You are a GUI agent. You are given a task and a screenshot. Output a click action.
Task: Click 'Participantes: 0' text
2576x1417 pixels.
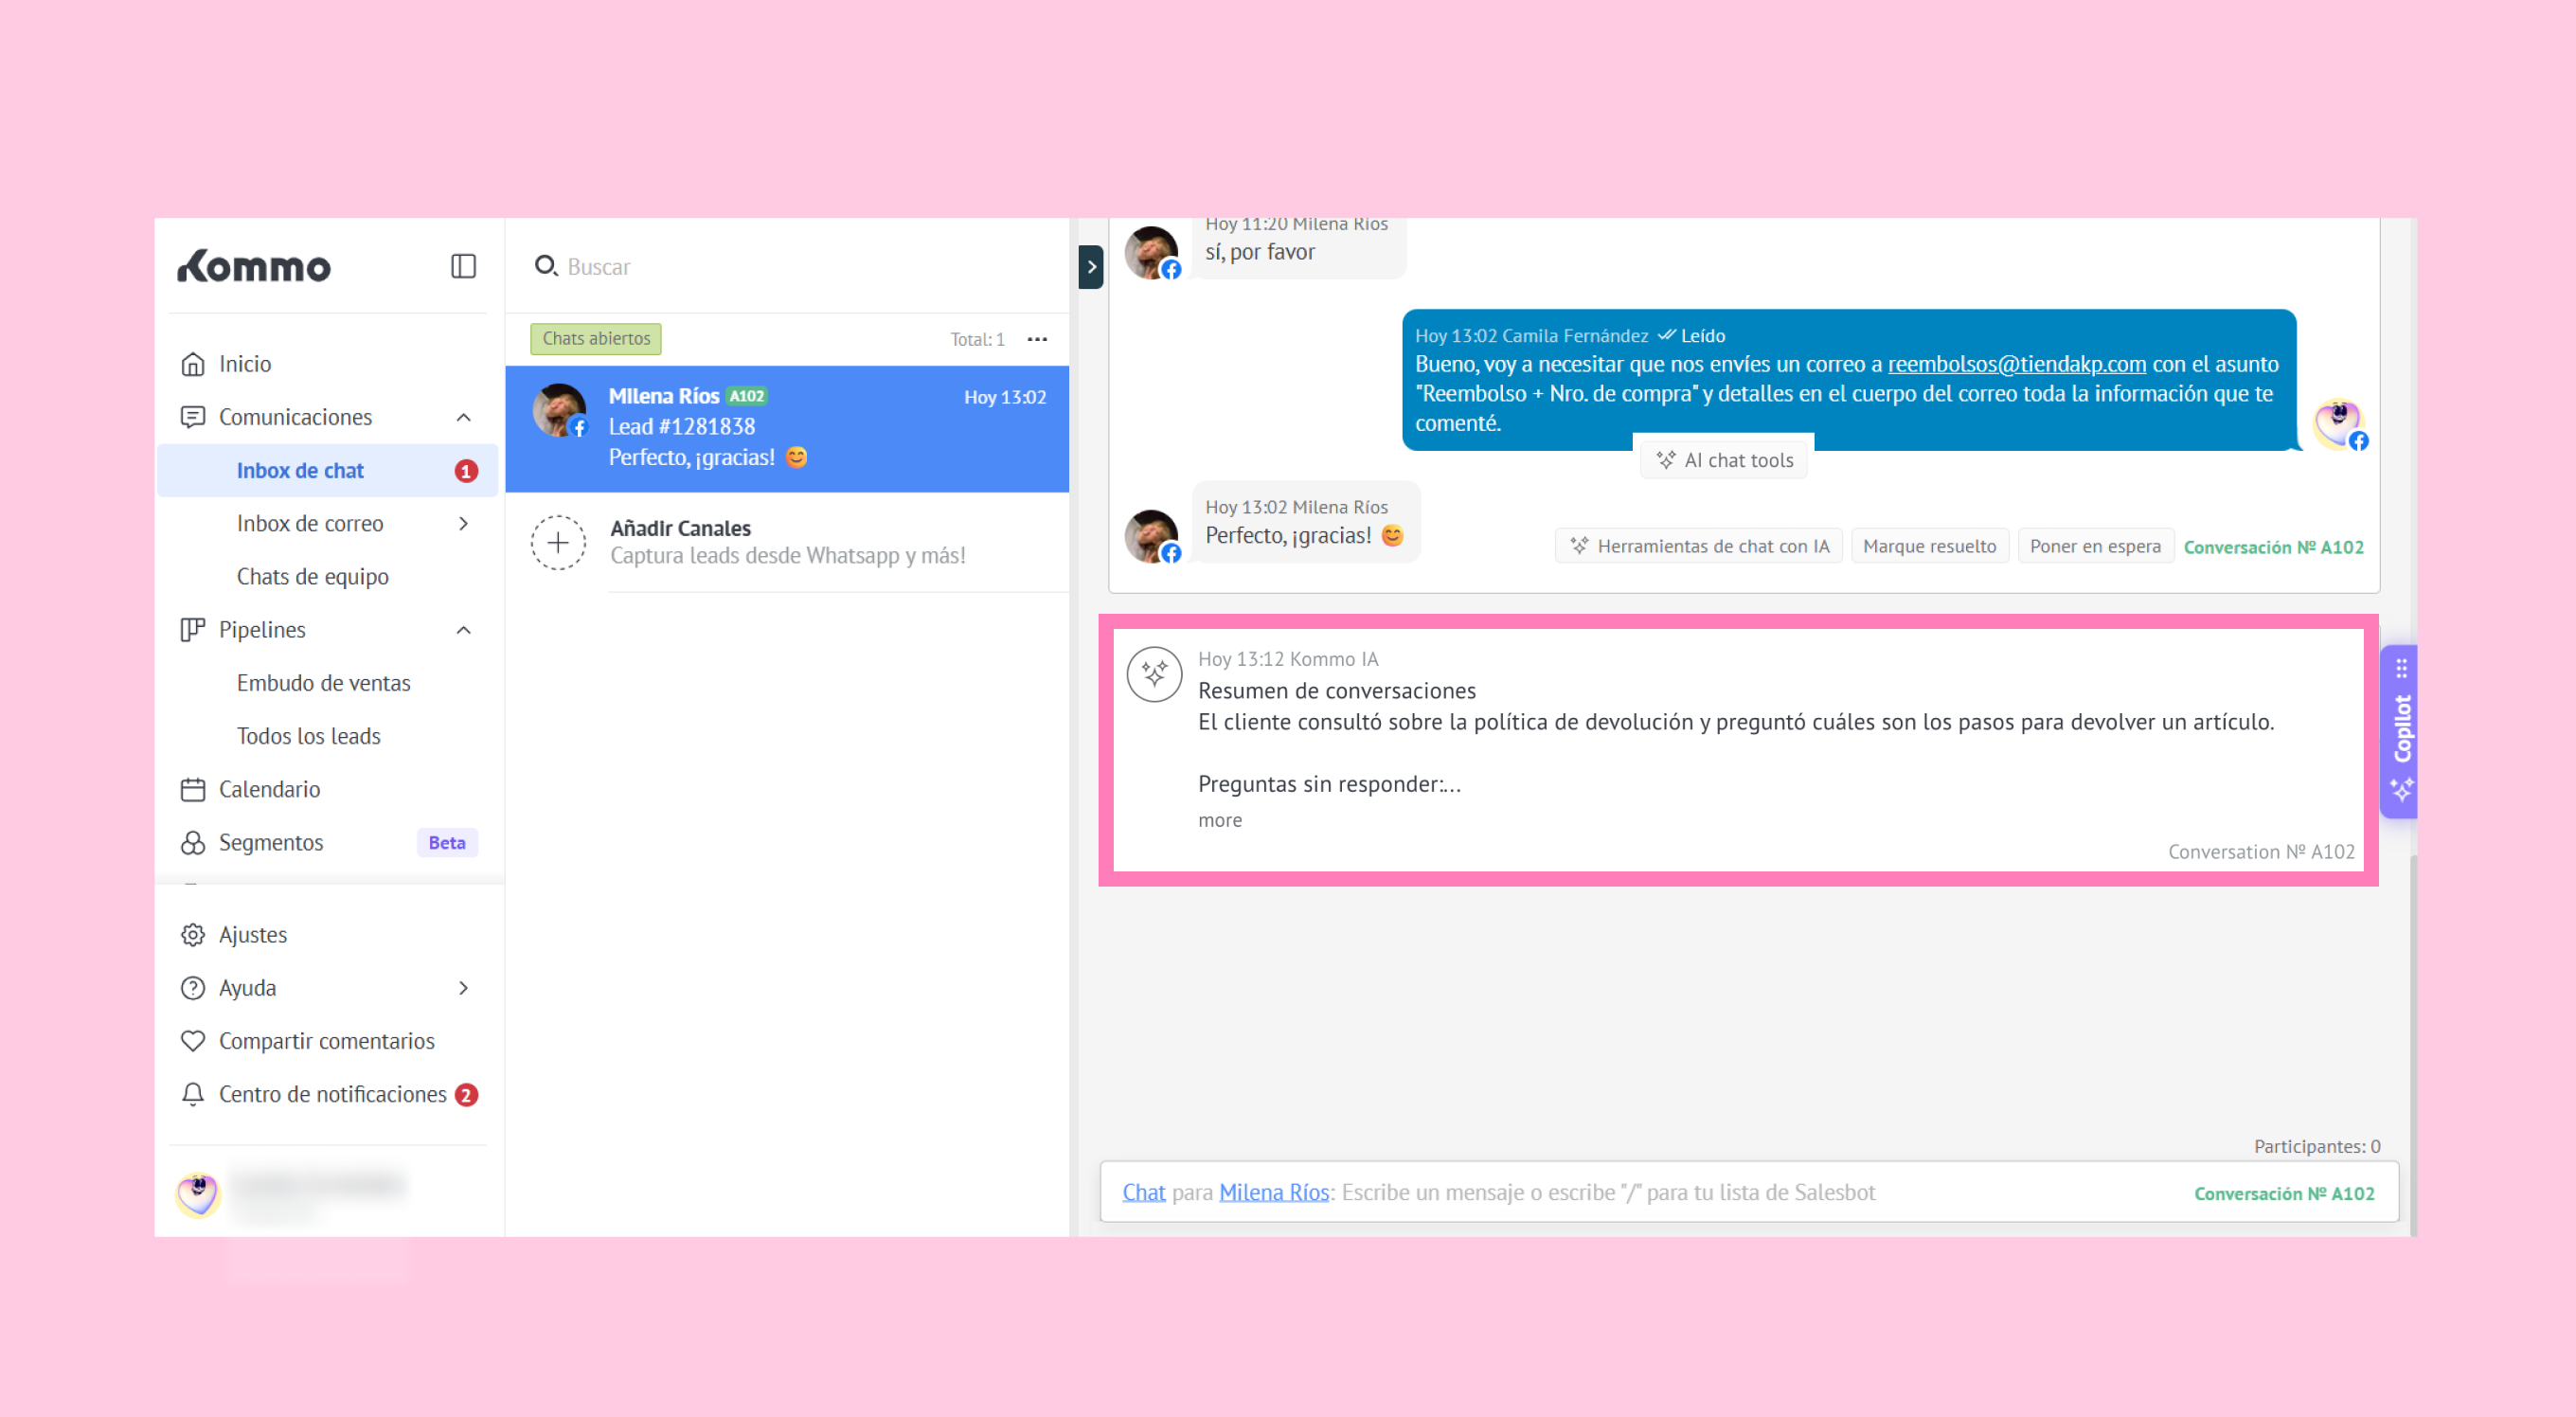coord(2316,1146)
